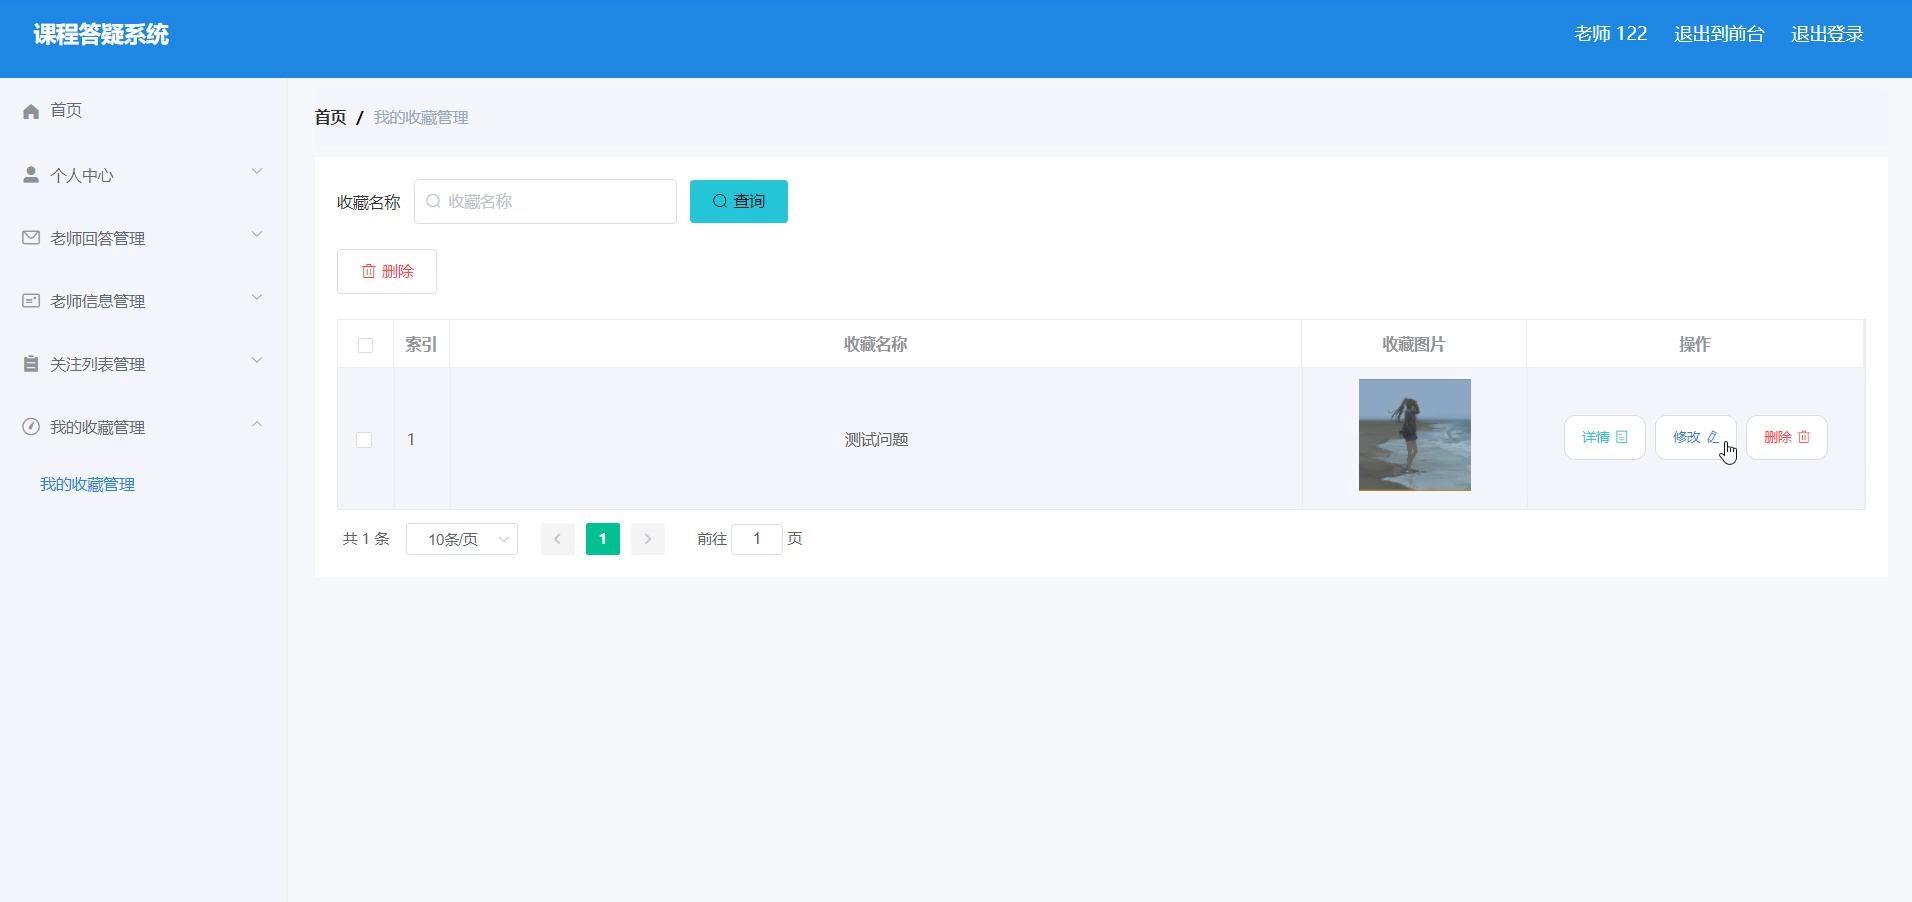Image resolution: width=1912 pixels, height=902 pixels.
Task: Click 修改 button for 测试问题
Action: (x=1695, y=437)
